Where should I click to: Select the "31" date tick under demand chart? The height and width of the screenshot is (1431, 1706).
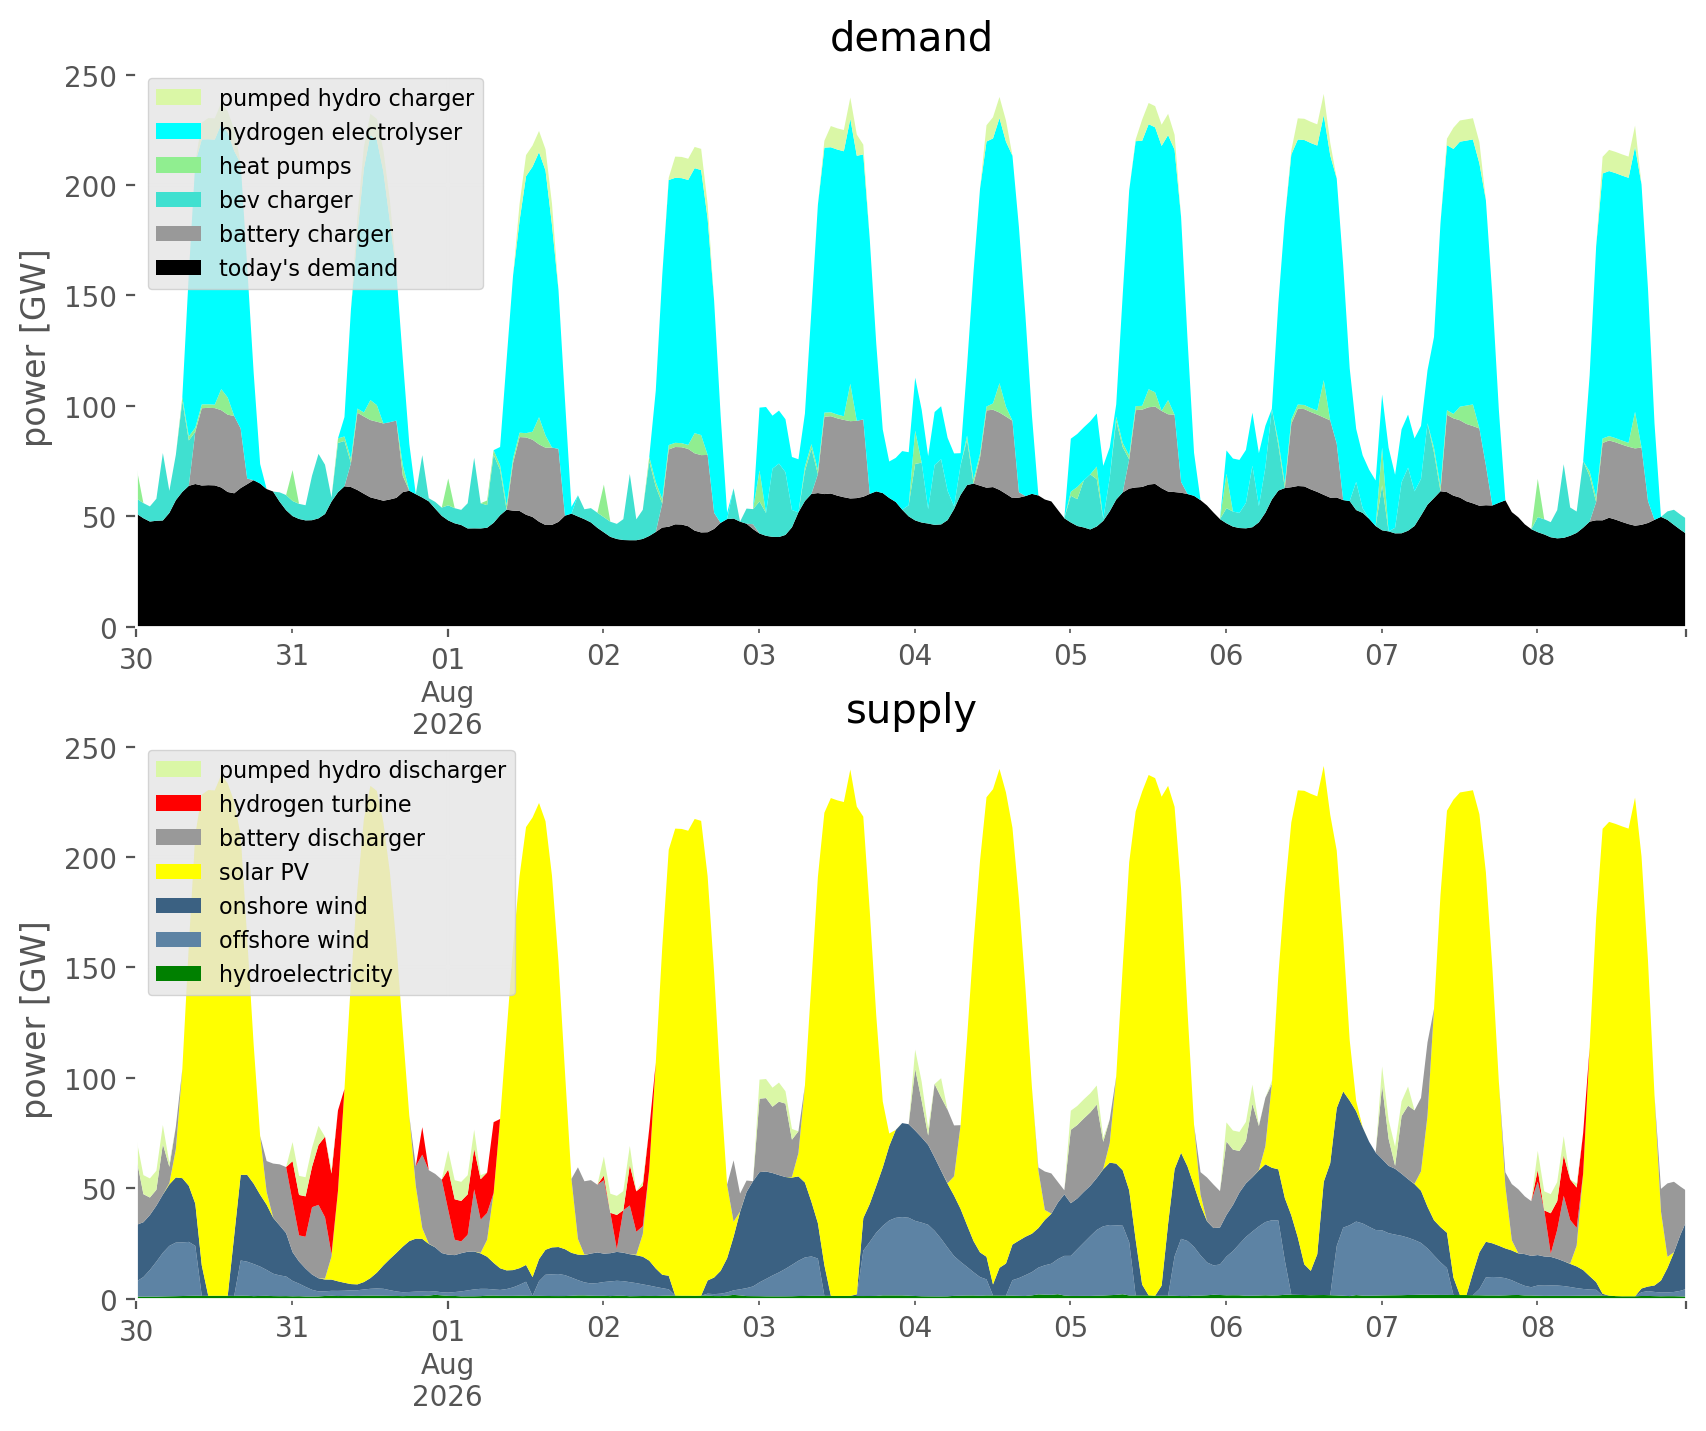click(x=292, y=657)
